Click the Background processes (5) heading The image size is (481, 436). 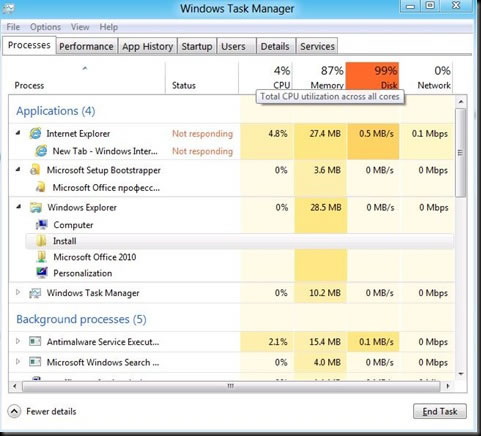(81, 319)
